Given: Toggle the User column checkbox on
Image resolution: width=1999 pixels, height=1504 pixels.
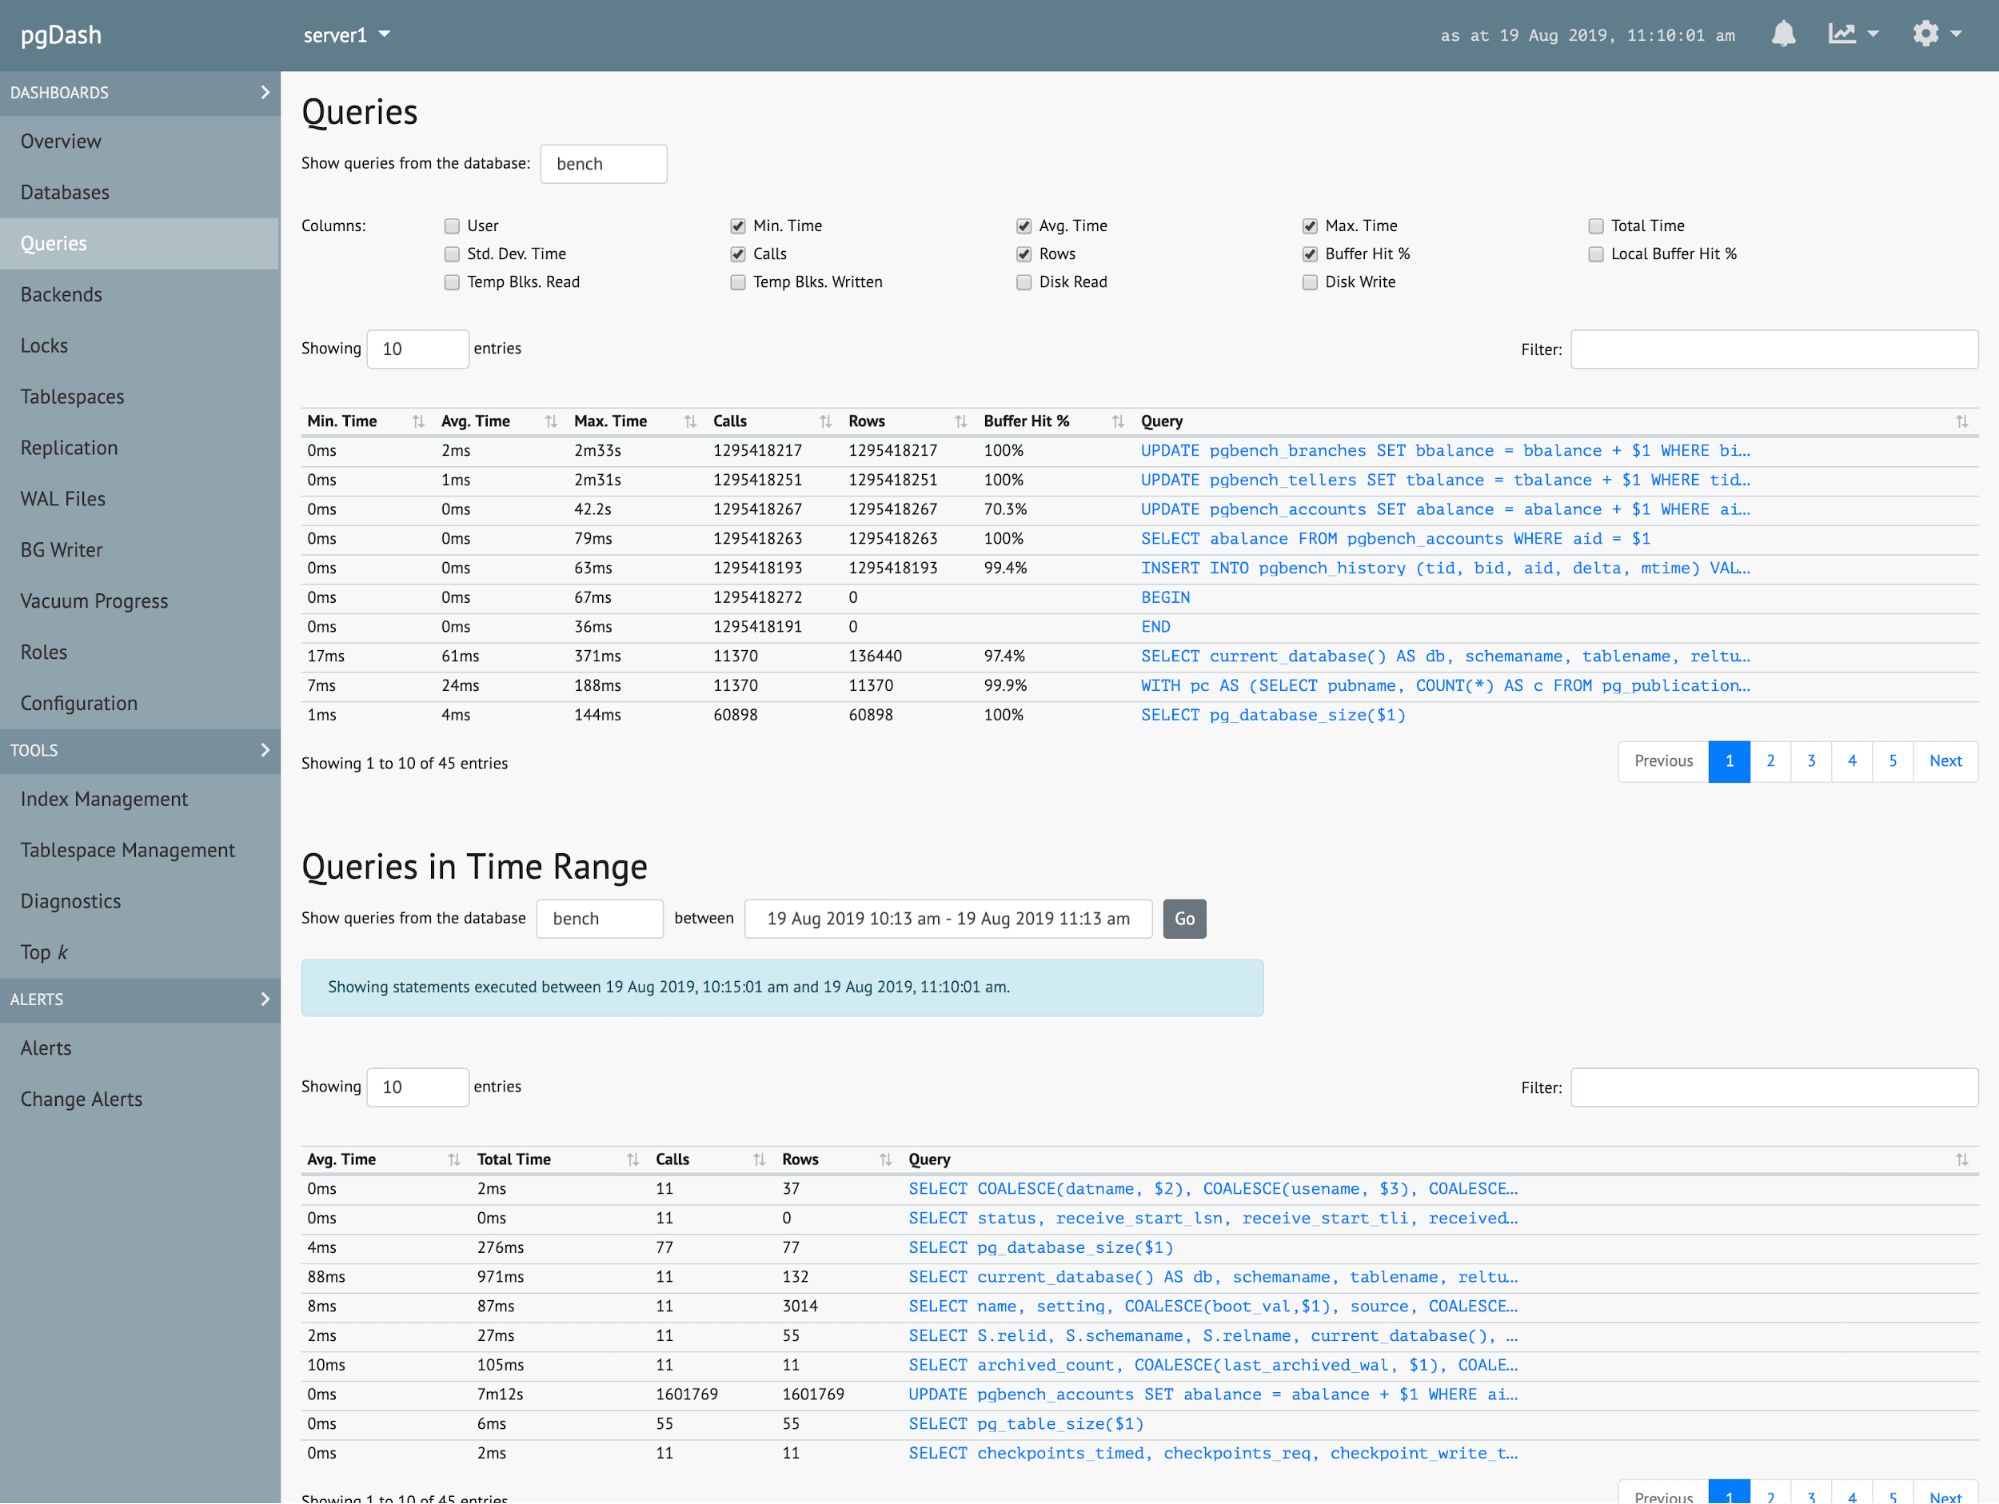Looking at the screenshot, I should coord(450,224).
